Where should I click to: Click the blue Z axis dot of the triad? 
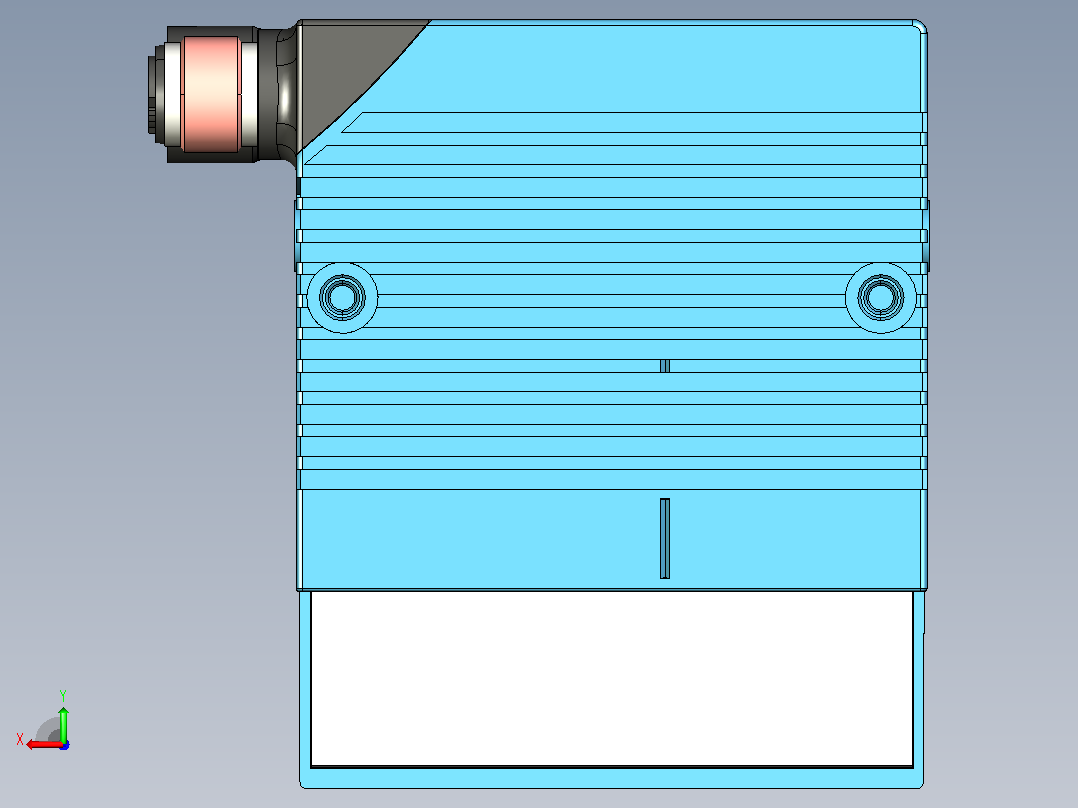pyautogui.click(x=65, y=745)
